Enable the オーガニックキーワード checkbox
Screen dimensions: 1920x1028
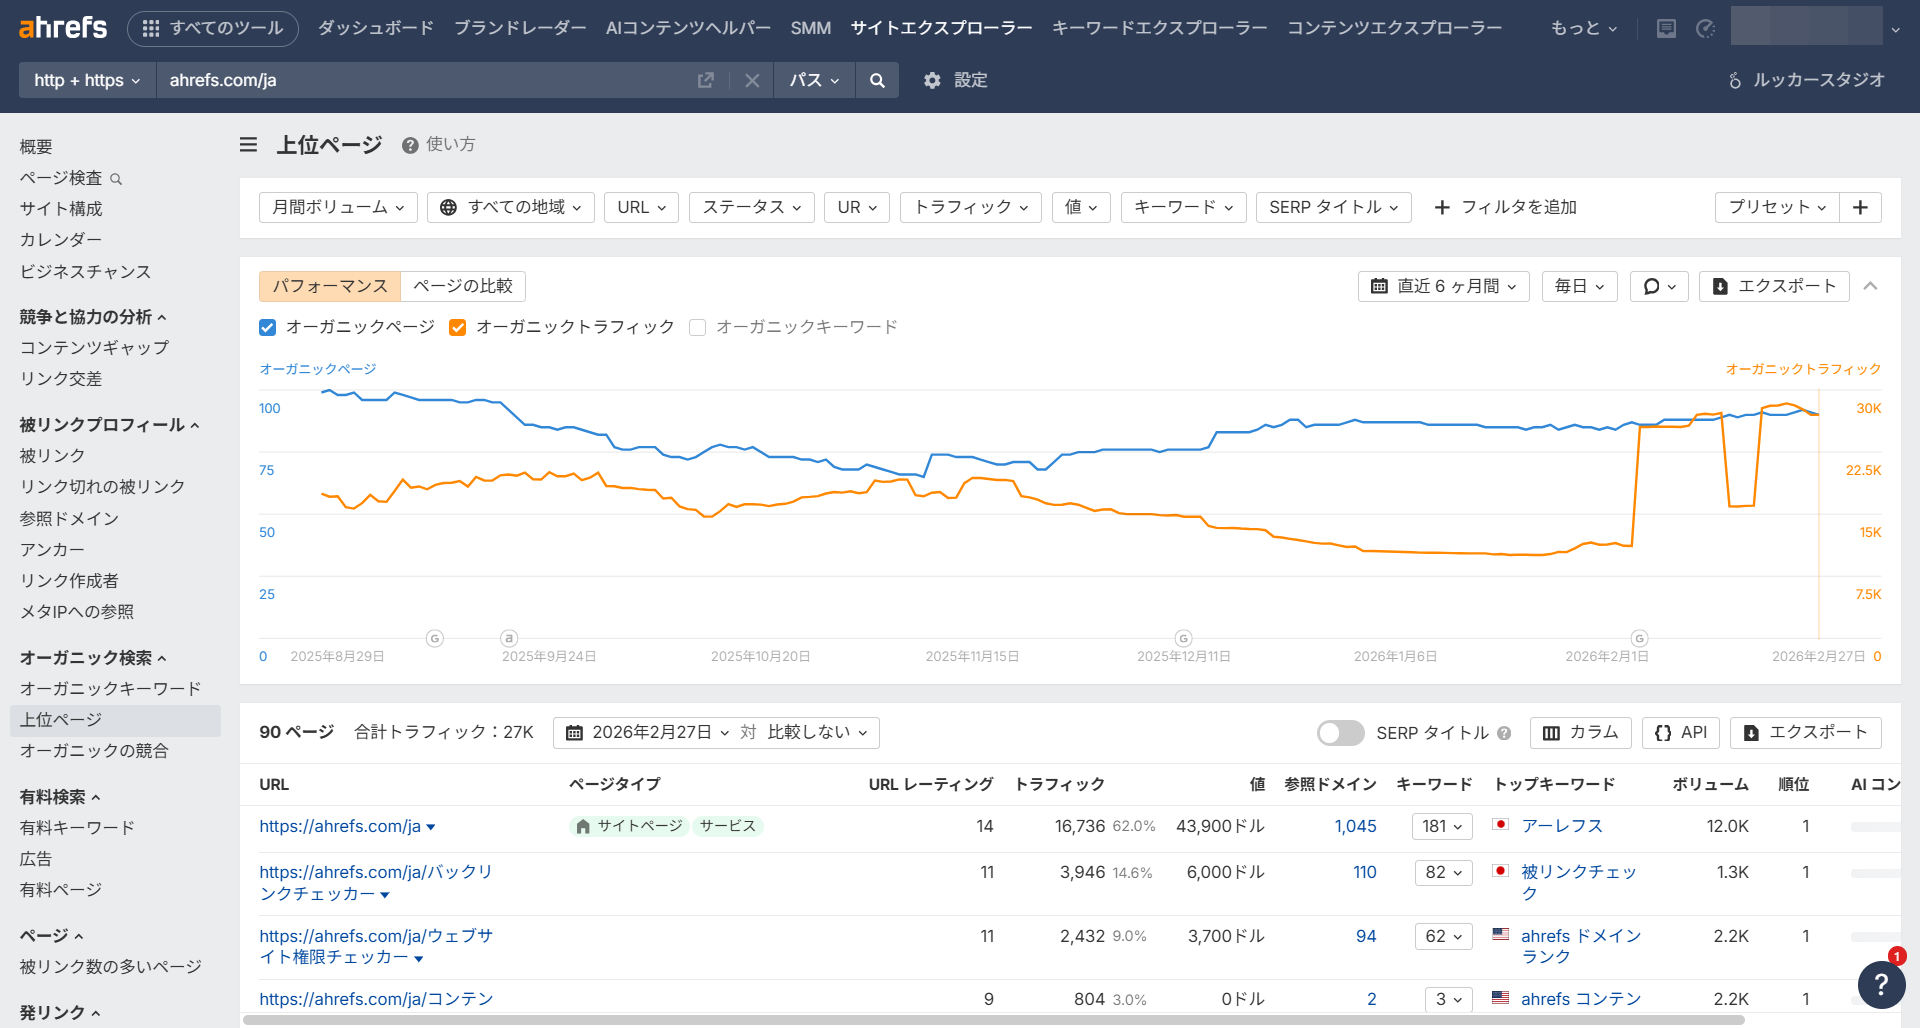[697, 327]
